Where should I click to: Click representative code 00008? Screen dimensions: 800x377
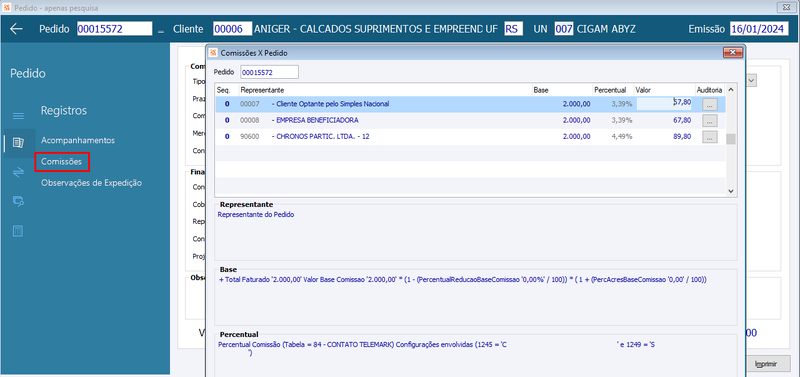point(250,120)
